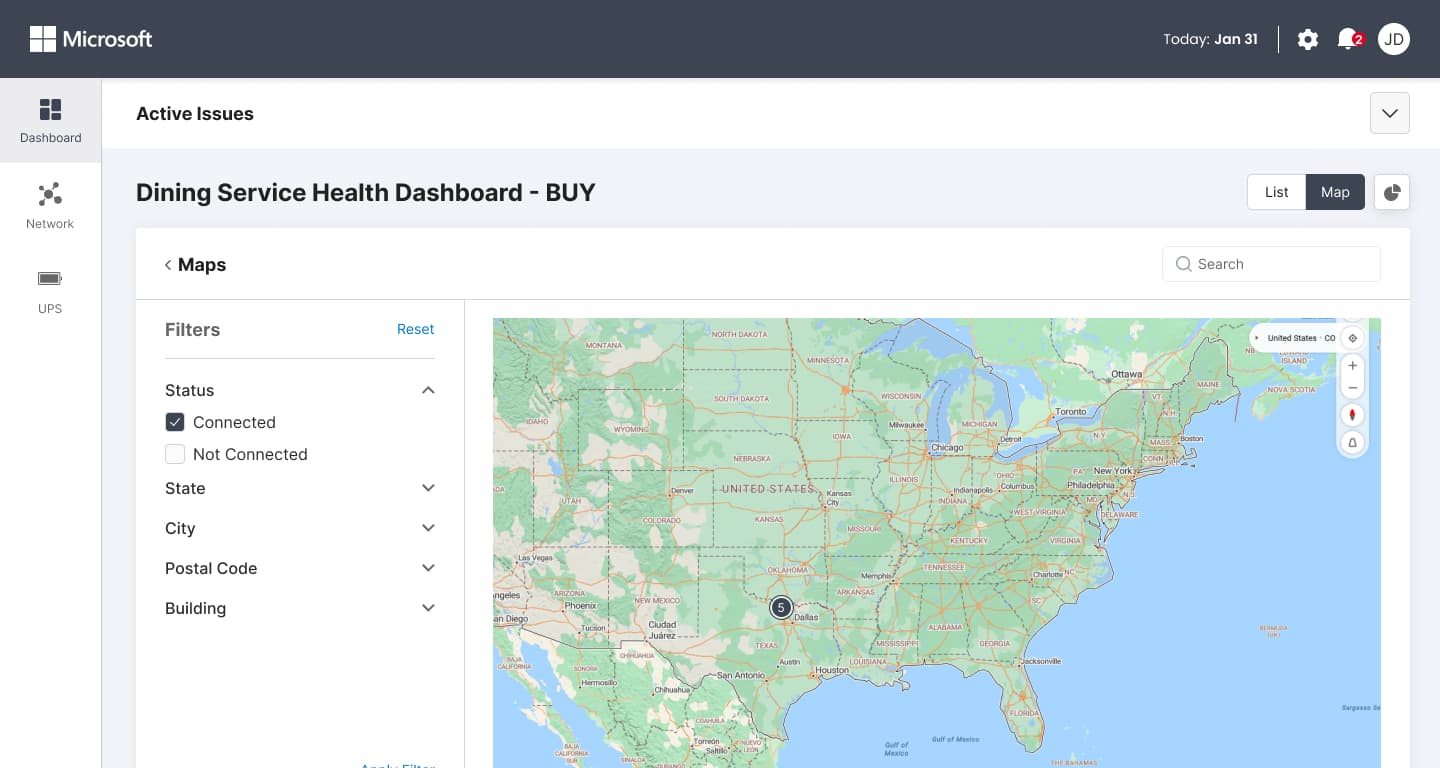Click the map pitch tilt control
Image resolution: width=1440 pixels, height=768 pixels.
pos(1353,442)
